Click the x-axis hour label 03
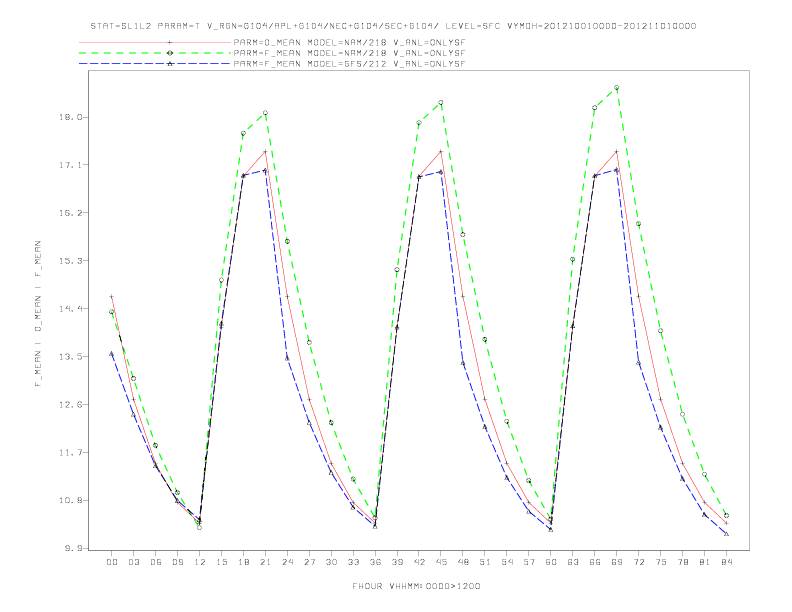 (x=134, y=562)
